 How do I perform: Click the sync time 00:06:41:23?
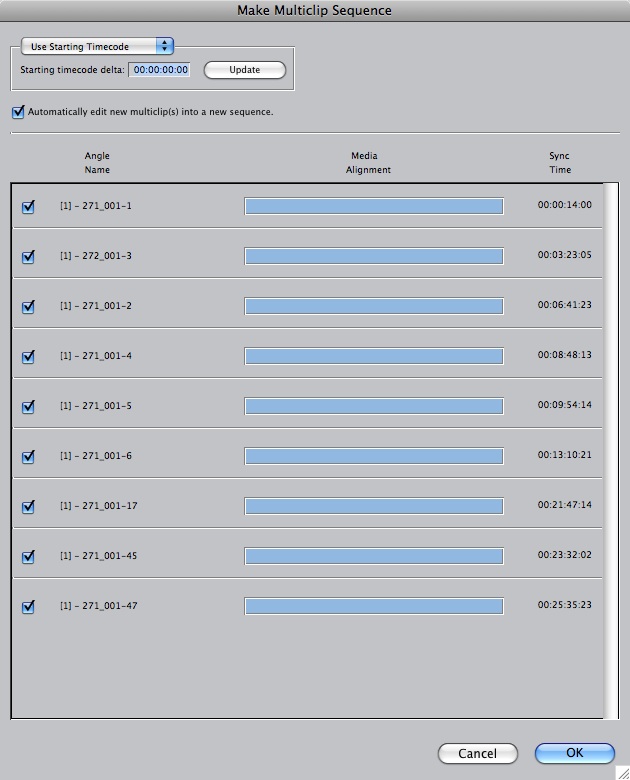(x=564, y=304)
